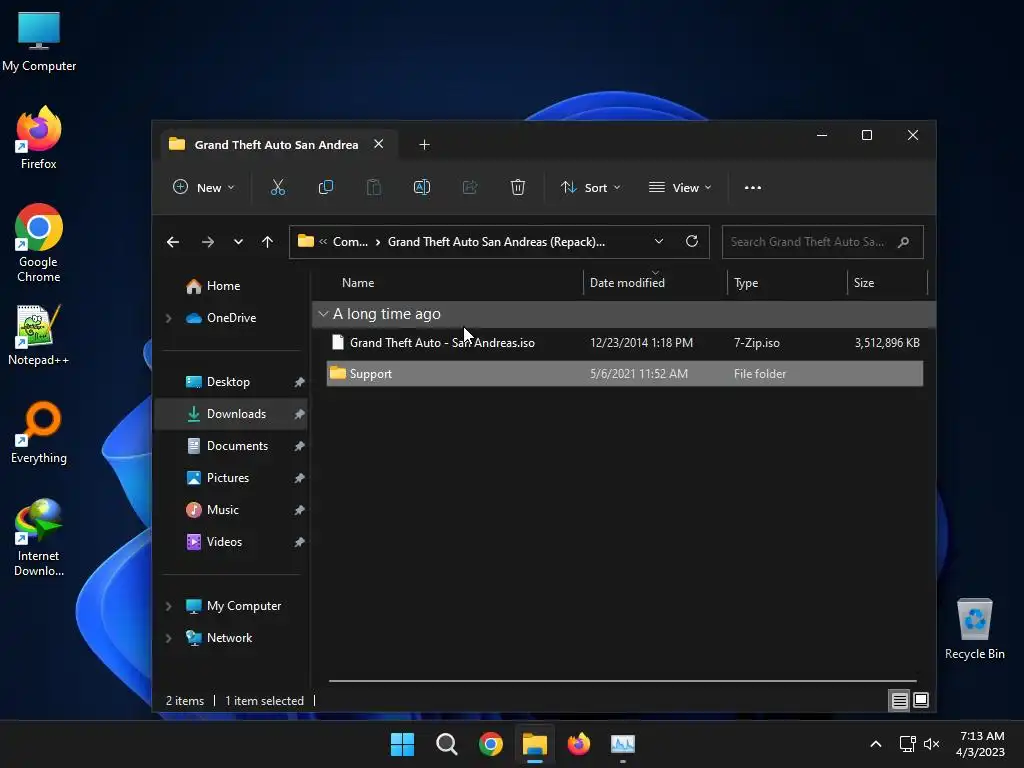This screenshot has width=1024, height=768.
Task: Open the New item dropdown
Action: click(203, 187)
